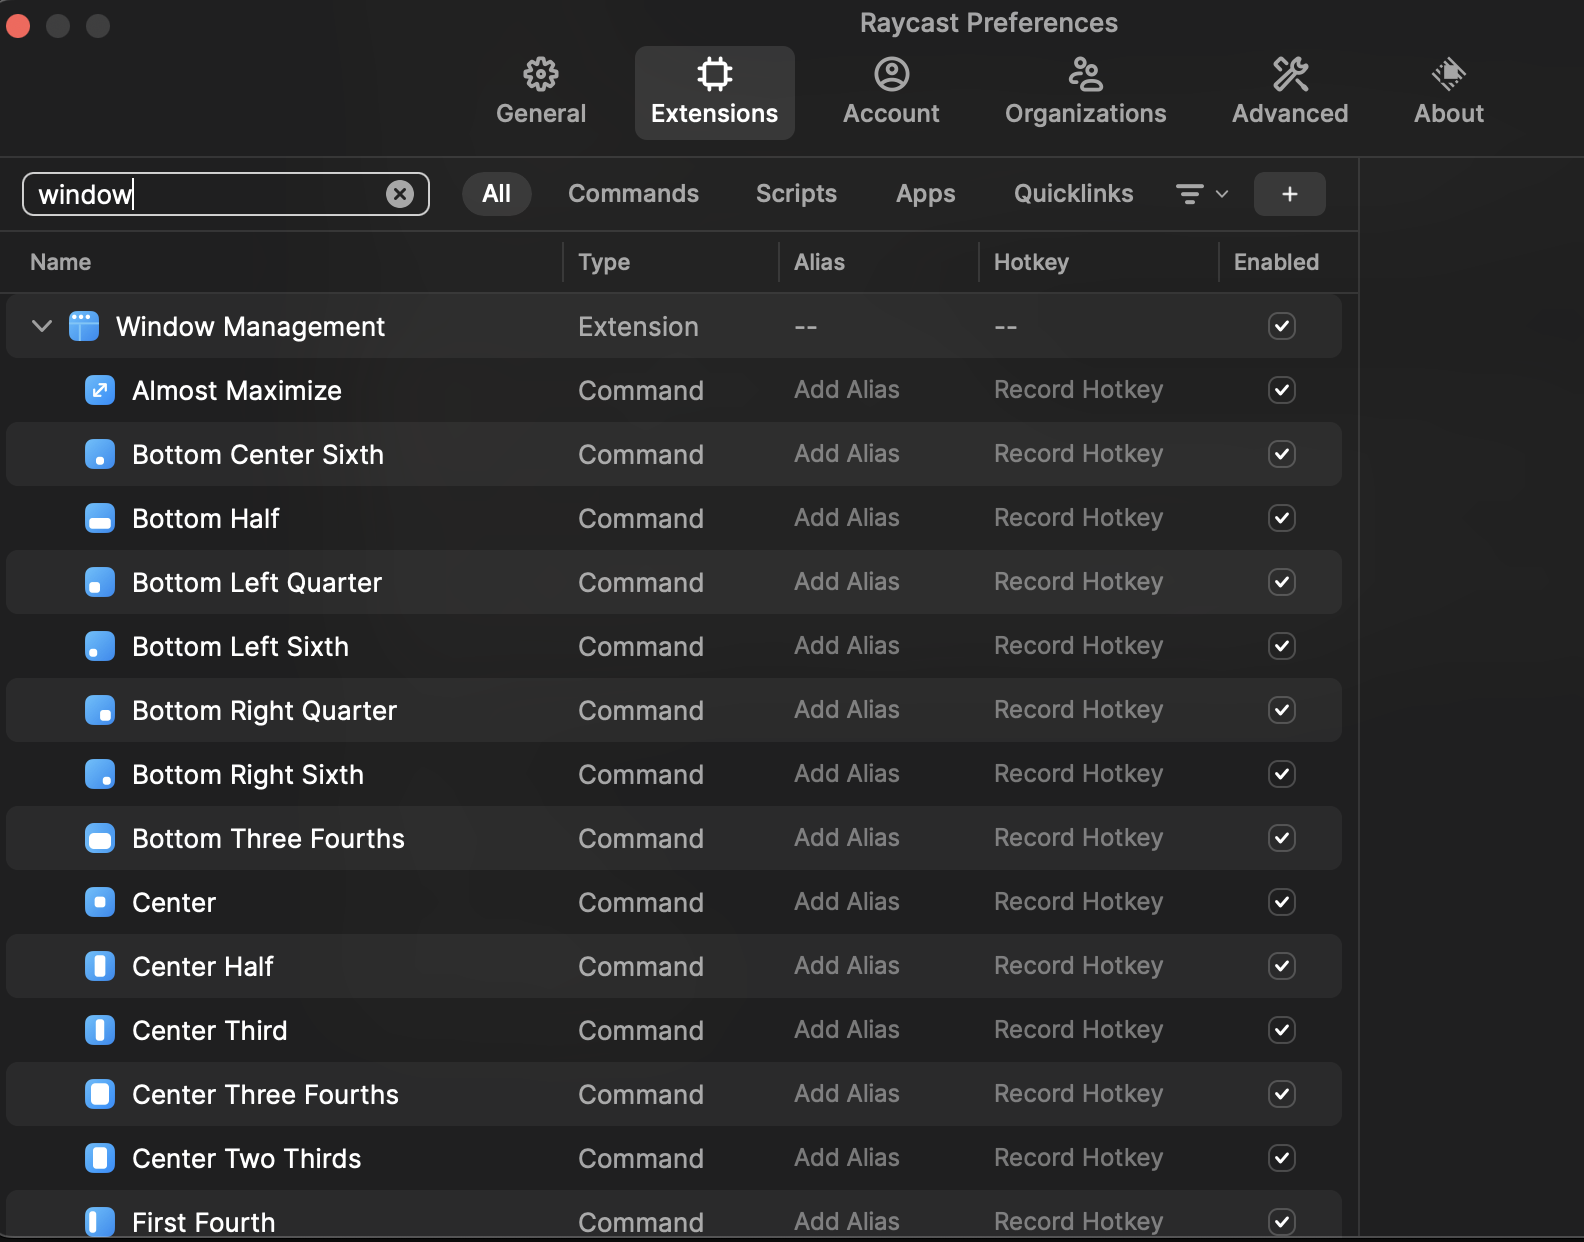The image size is (1584, 1242).
Task: Filter list by Commands
Action: click(633, 194)
